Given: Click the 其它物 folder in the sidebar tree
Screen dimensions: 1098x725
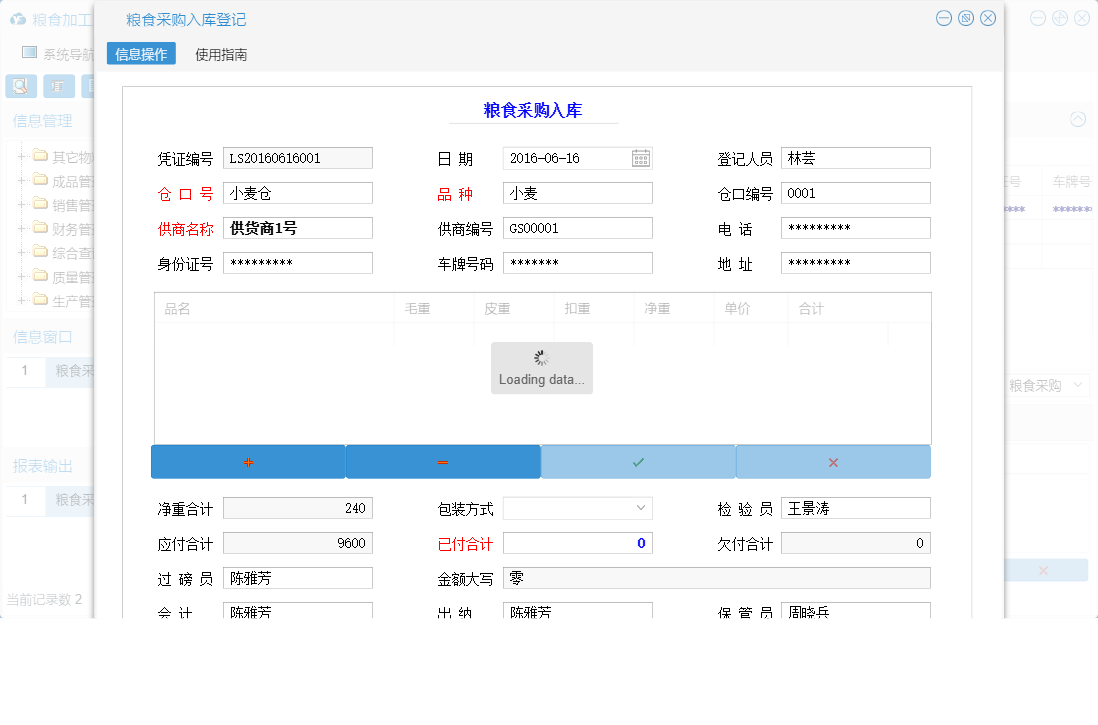Looking at the screenshot, I should point(55,155).
